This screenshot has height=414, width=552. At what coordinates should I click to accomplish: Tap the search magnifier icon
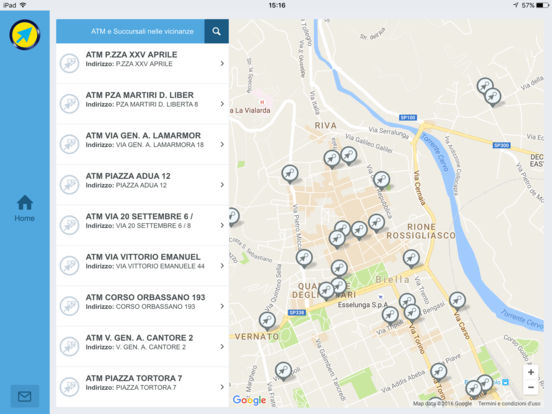pos(217,31)
